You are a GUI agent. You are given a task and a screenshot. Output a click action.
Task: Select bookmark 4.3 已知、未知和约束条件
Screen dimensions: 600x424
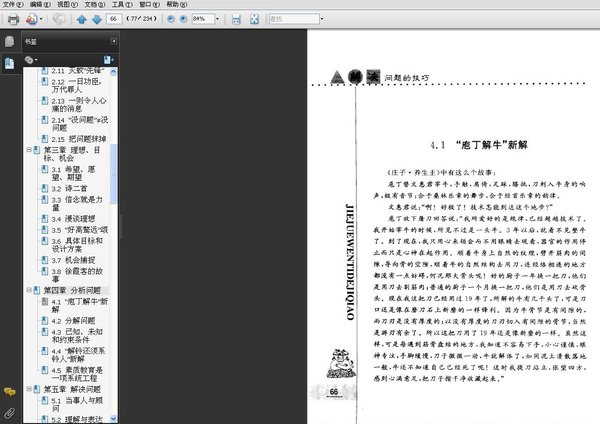click(77, 336)
